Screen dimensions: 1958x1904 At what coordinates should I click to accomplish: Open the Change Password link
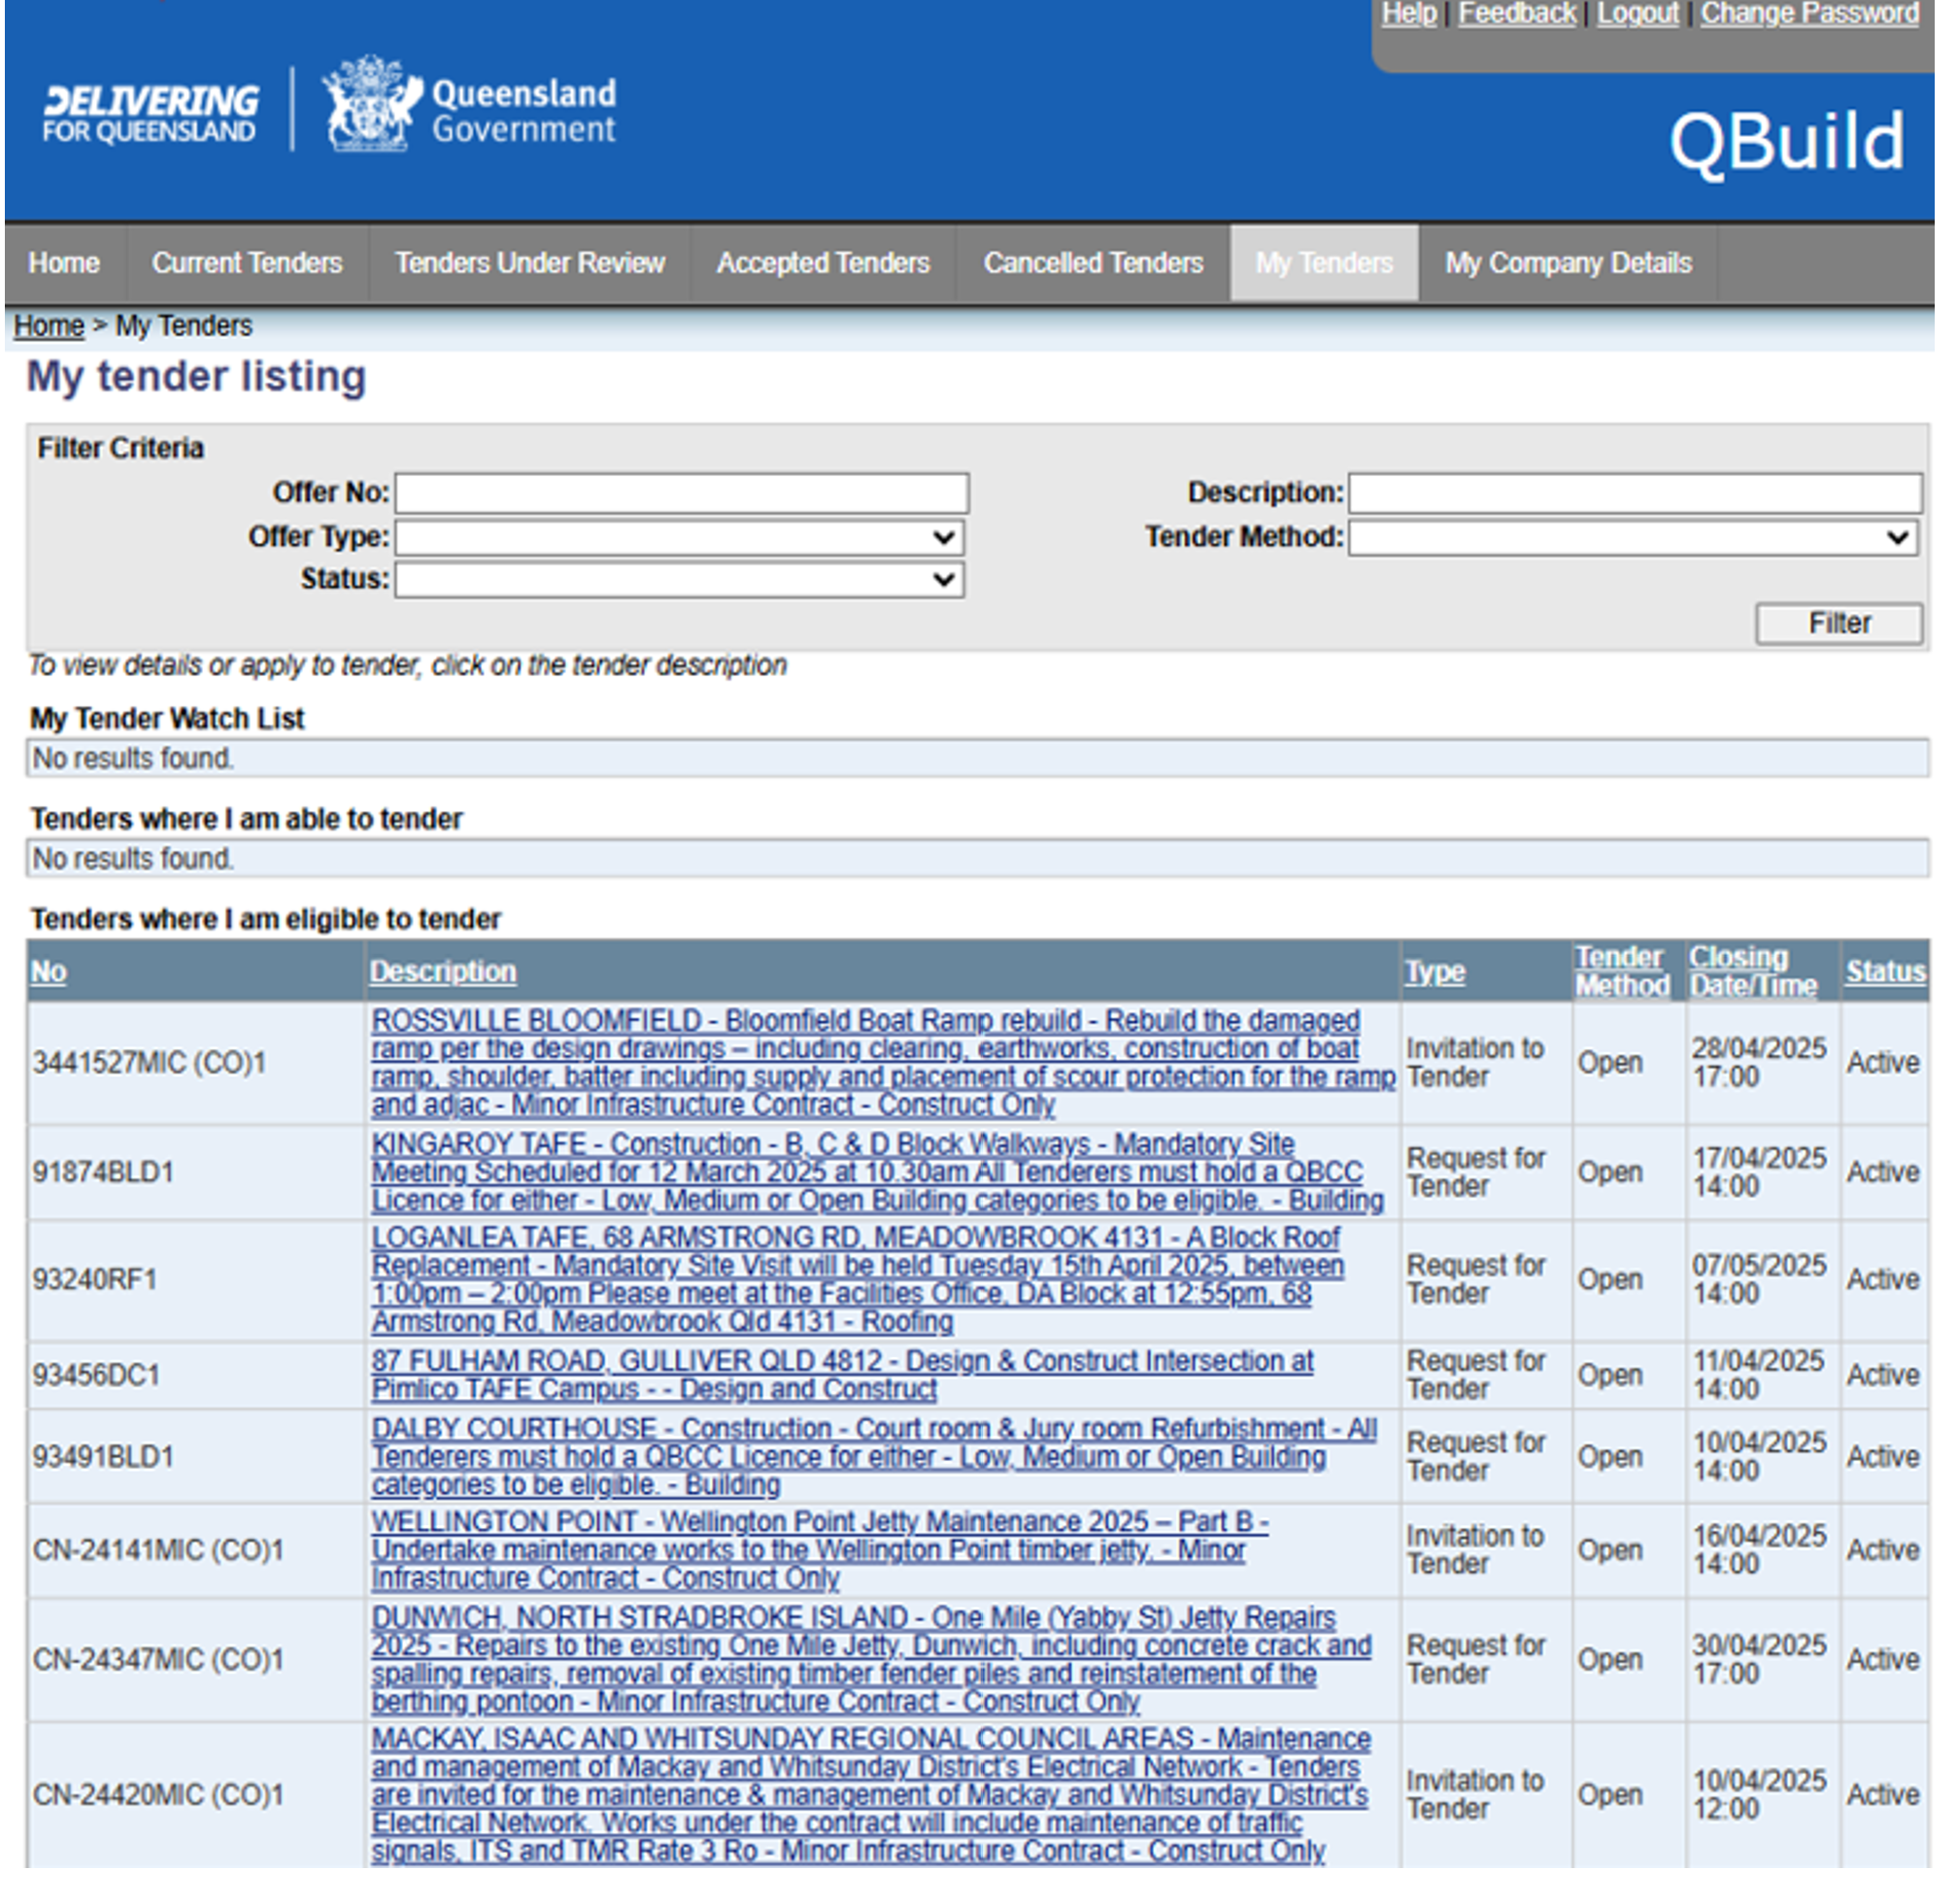[x=1809, y=14]
